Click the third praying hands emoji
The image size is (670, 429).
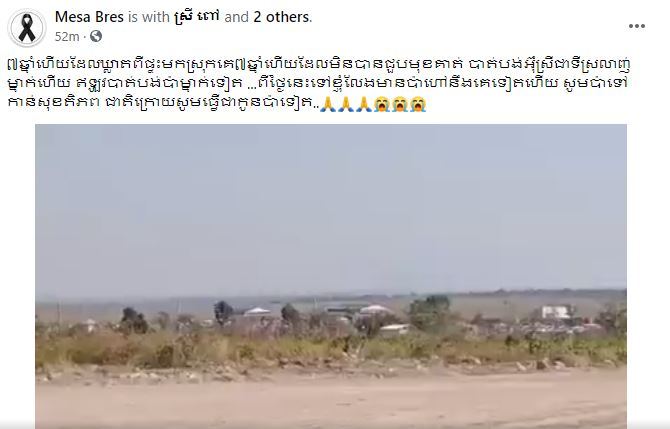[364, 104]
